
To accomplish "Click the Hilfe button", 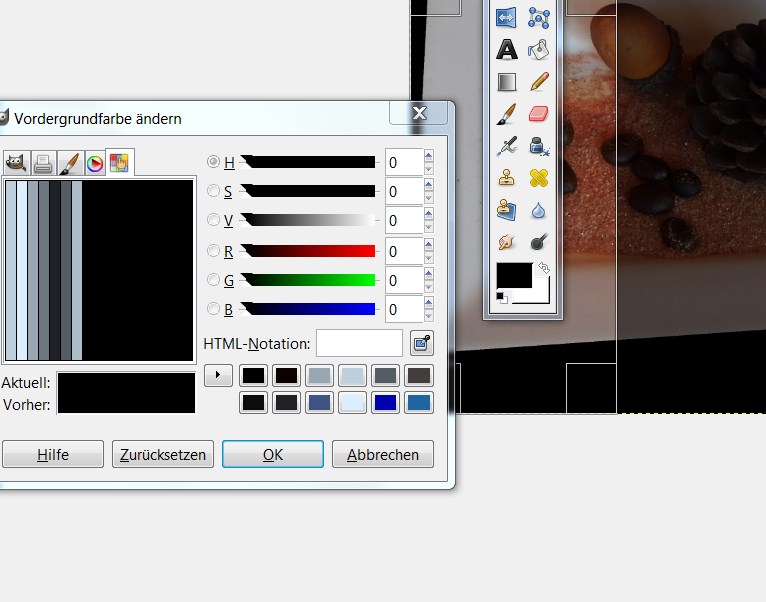I will click(x=53, y=454).
